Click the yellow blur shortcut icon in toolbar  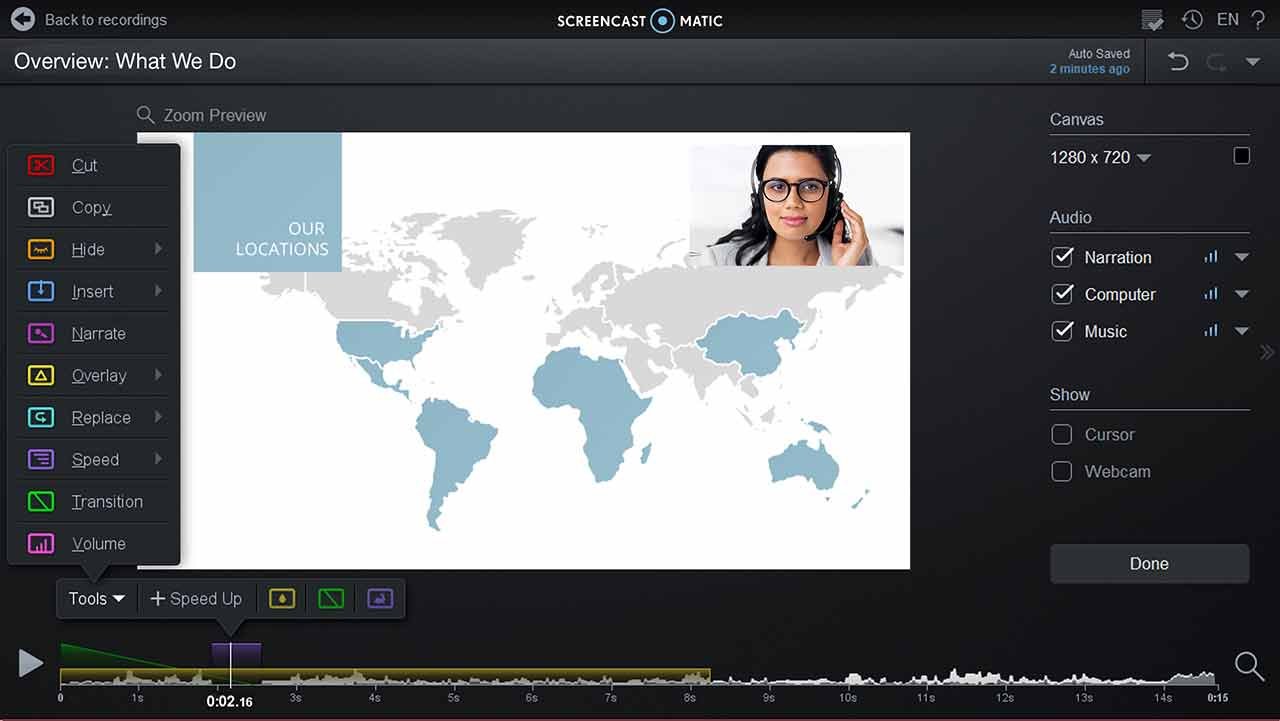click(282, 598)
